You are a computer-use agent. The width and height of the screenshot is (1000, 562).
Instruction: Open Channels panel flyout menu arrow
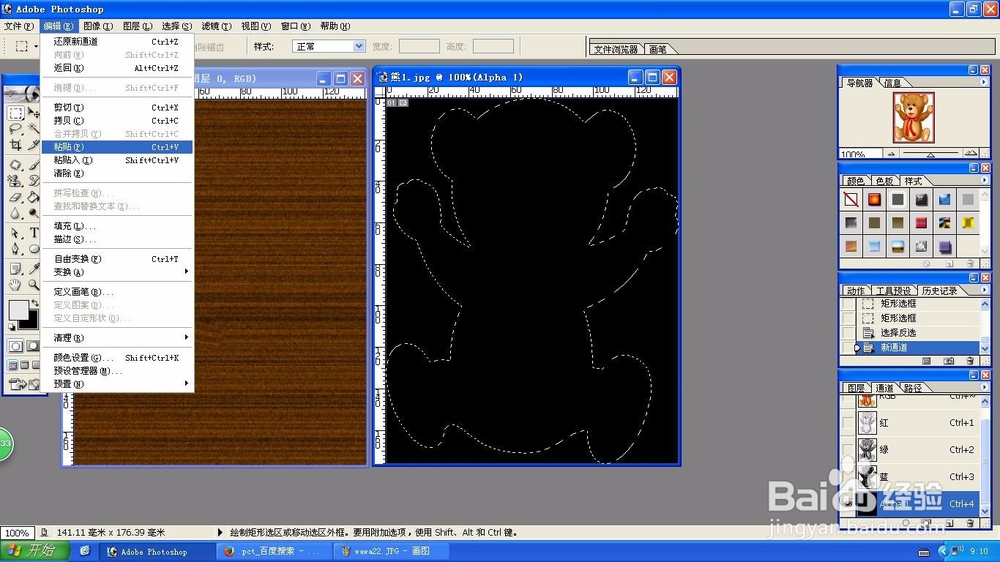point(983,387)
